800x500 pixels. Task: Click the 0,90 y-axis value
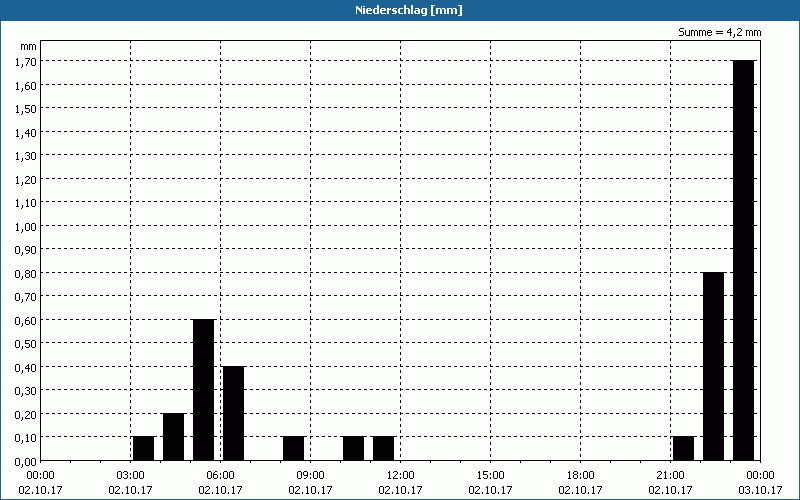(26, 250)
